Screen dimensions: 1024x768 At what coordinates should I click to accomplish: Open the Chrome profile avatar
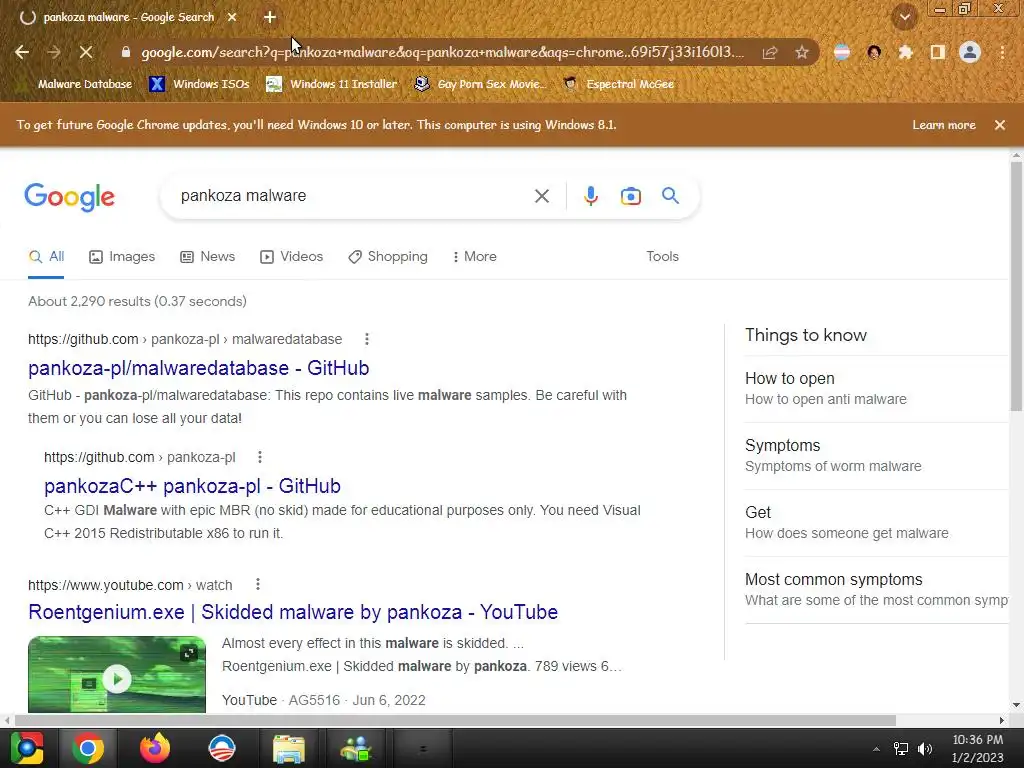click(970, 52)
